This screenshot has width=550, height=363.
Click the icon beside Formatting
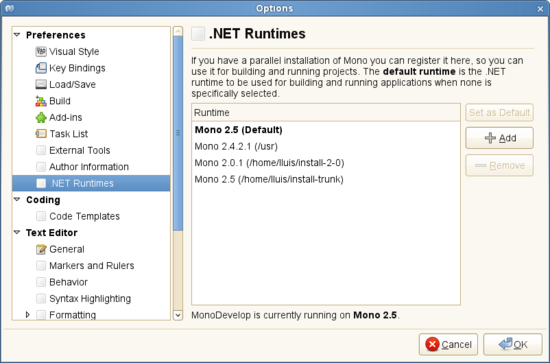[x=41, y=315]
